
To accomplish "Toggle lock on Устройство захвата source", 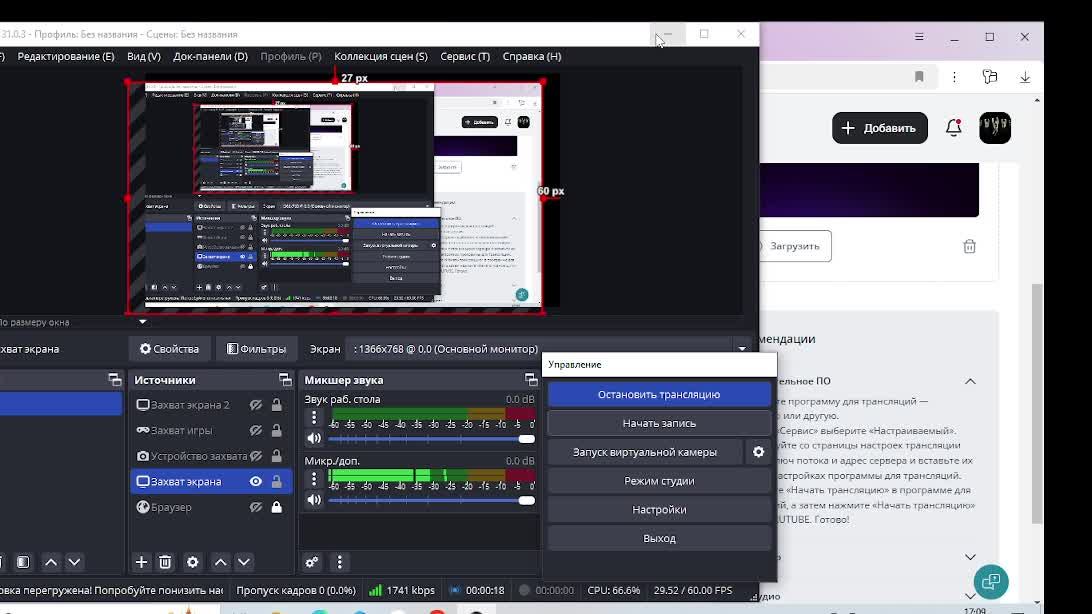I will point(276,456).
